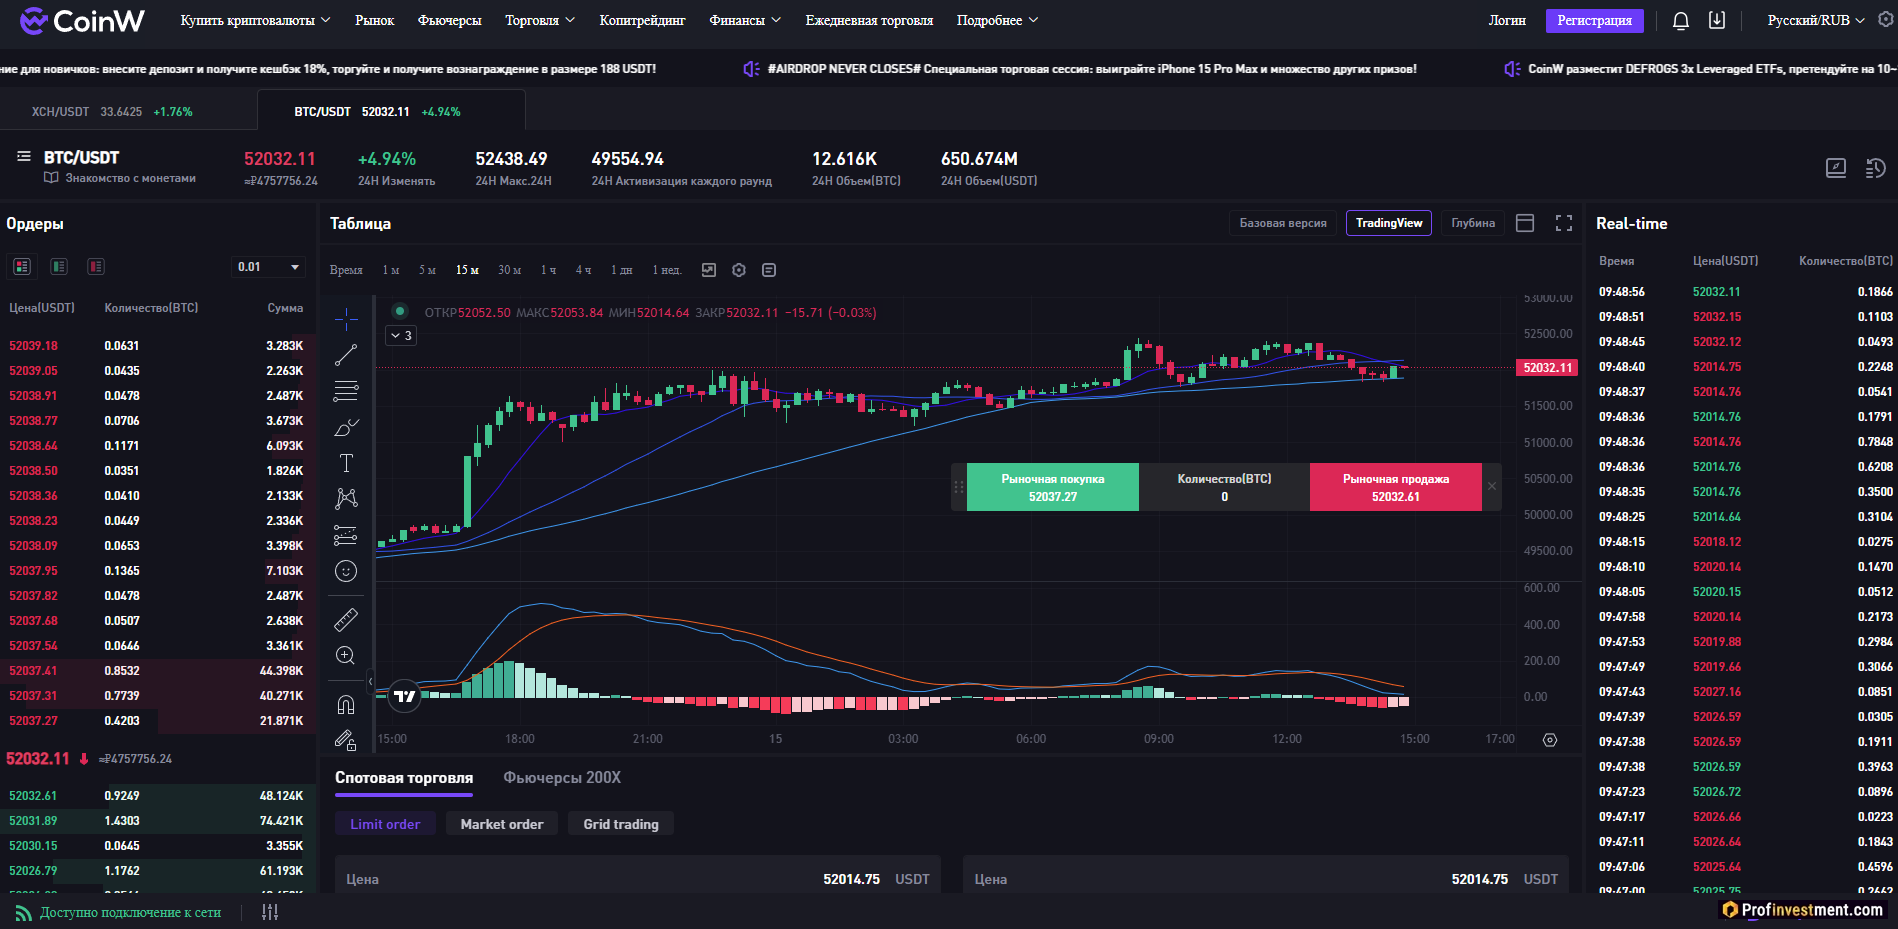The width and height of the screenshot is (1898, 929).
Task: Open the Фьючерсы menu item
Action: pos(449,20)
